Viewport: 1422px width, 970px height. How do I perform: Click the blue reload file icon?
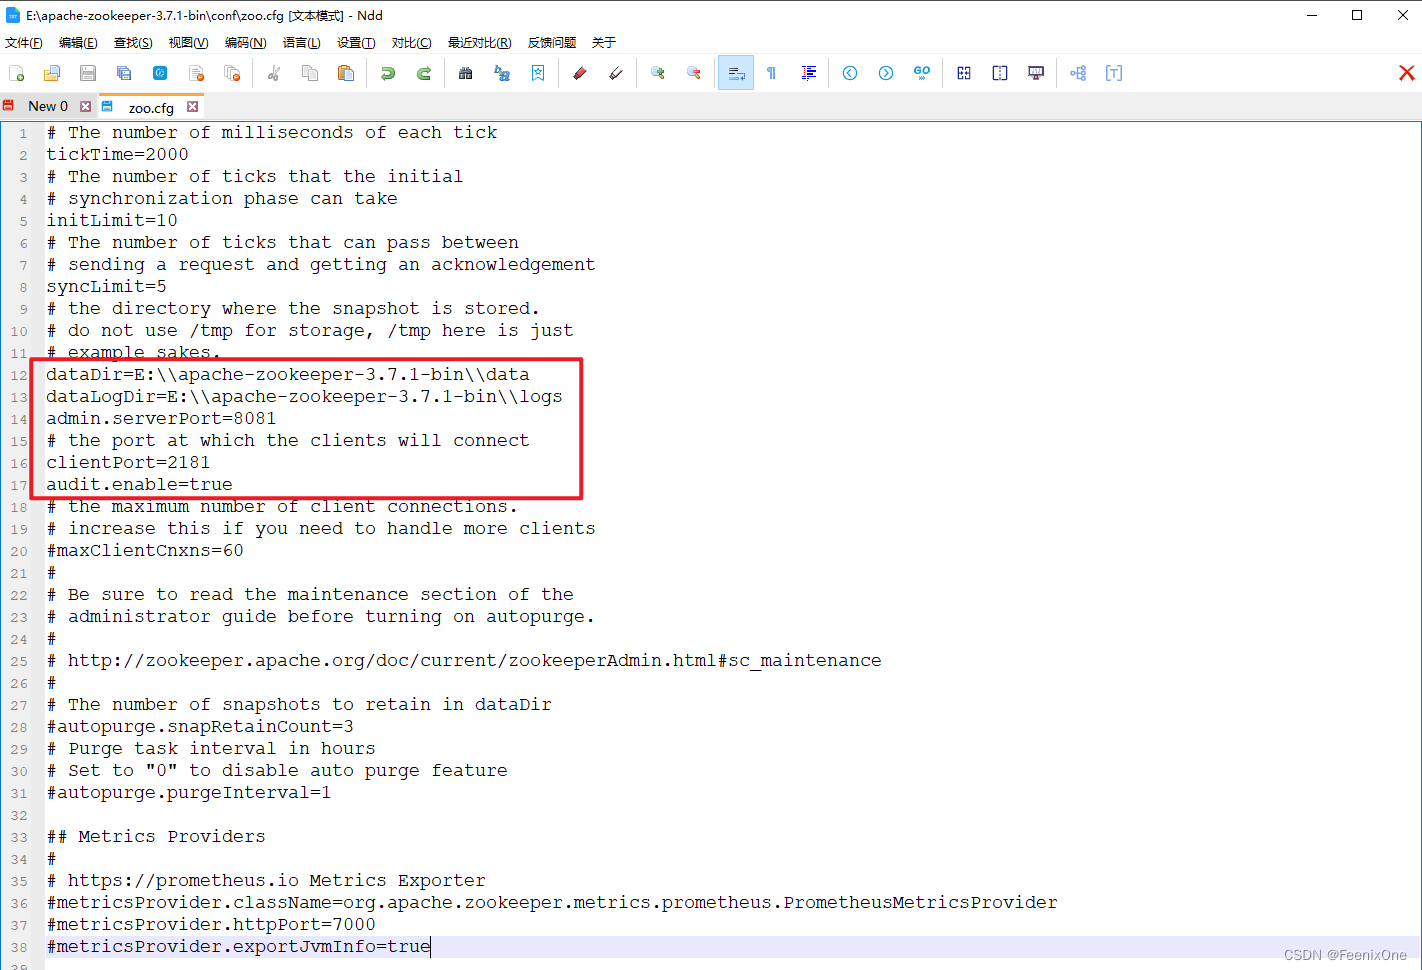[x=160, y=73]
